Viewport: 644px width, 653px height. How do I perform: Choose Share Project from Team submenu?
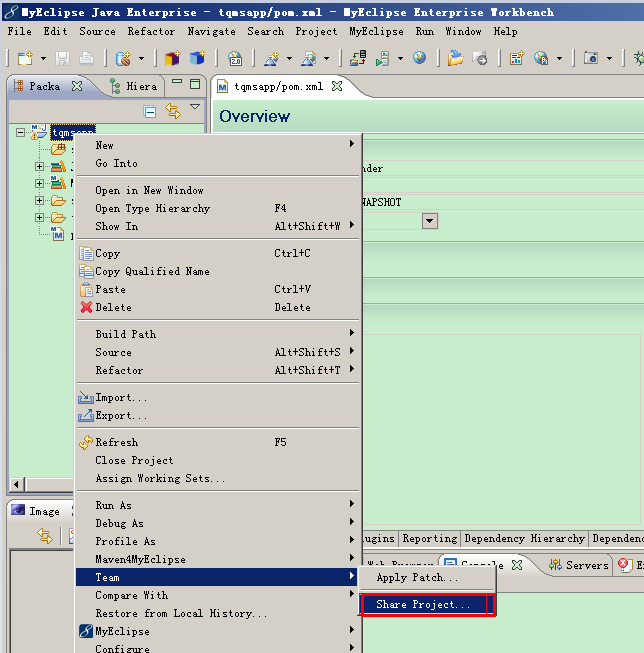(427, 605)
